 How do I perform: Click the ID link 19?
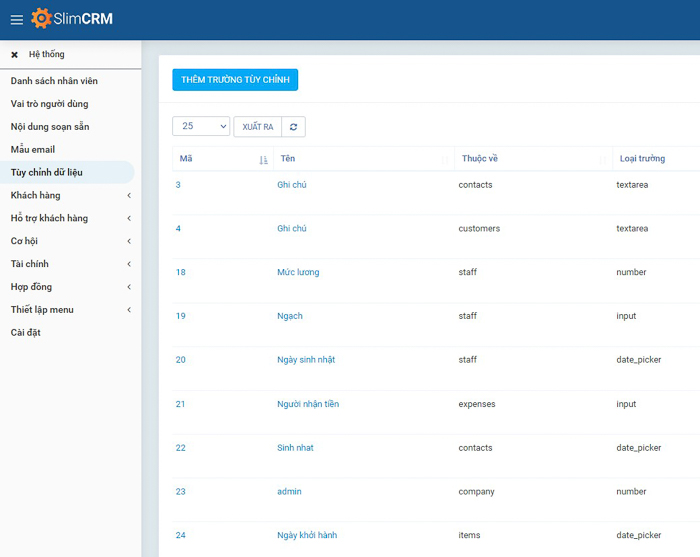[x=180, y=316]
